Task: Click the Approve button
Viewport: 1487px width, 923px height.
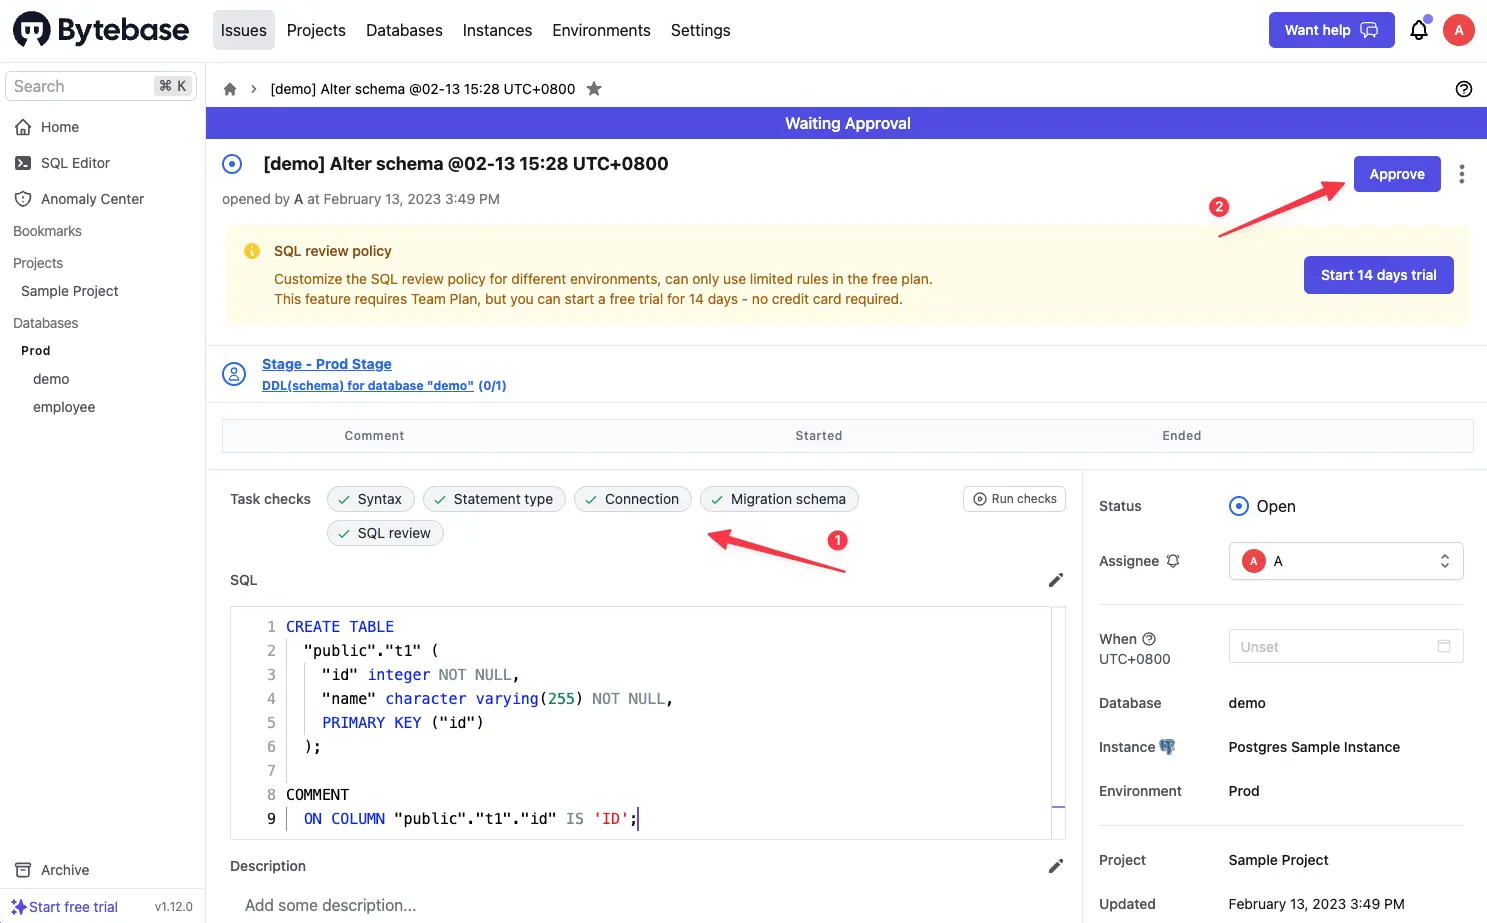Action: (1397, 174)
